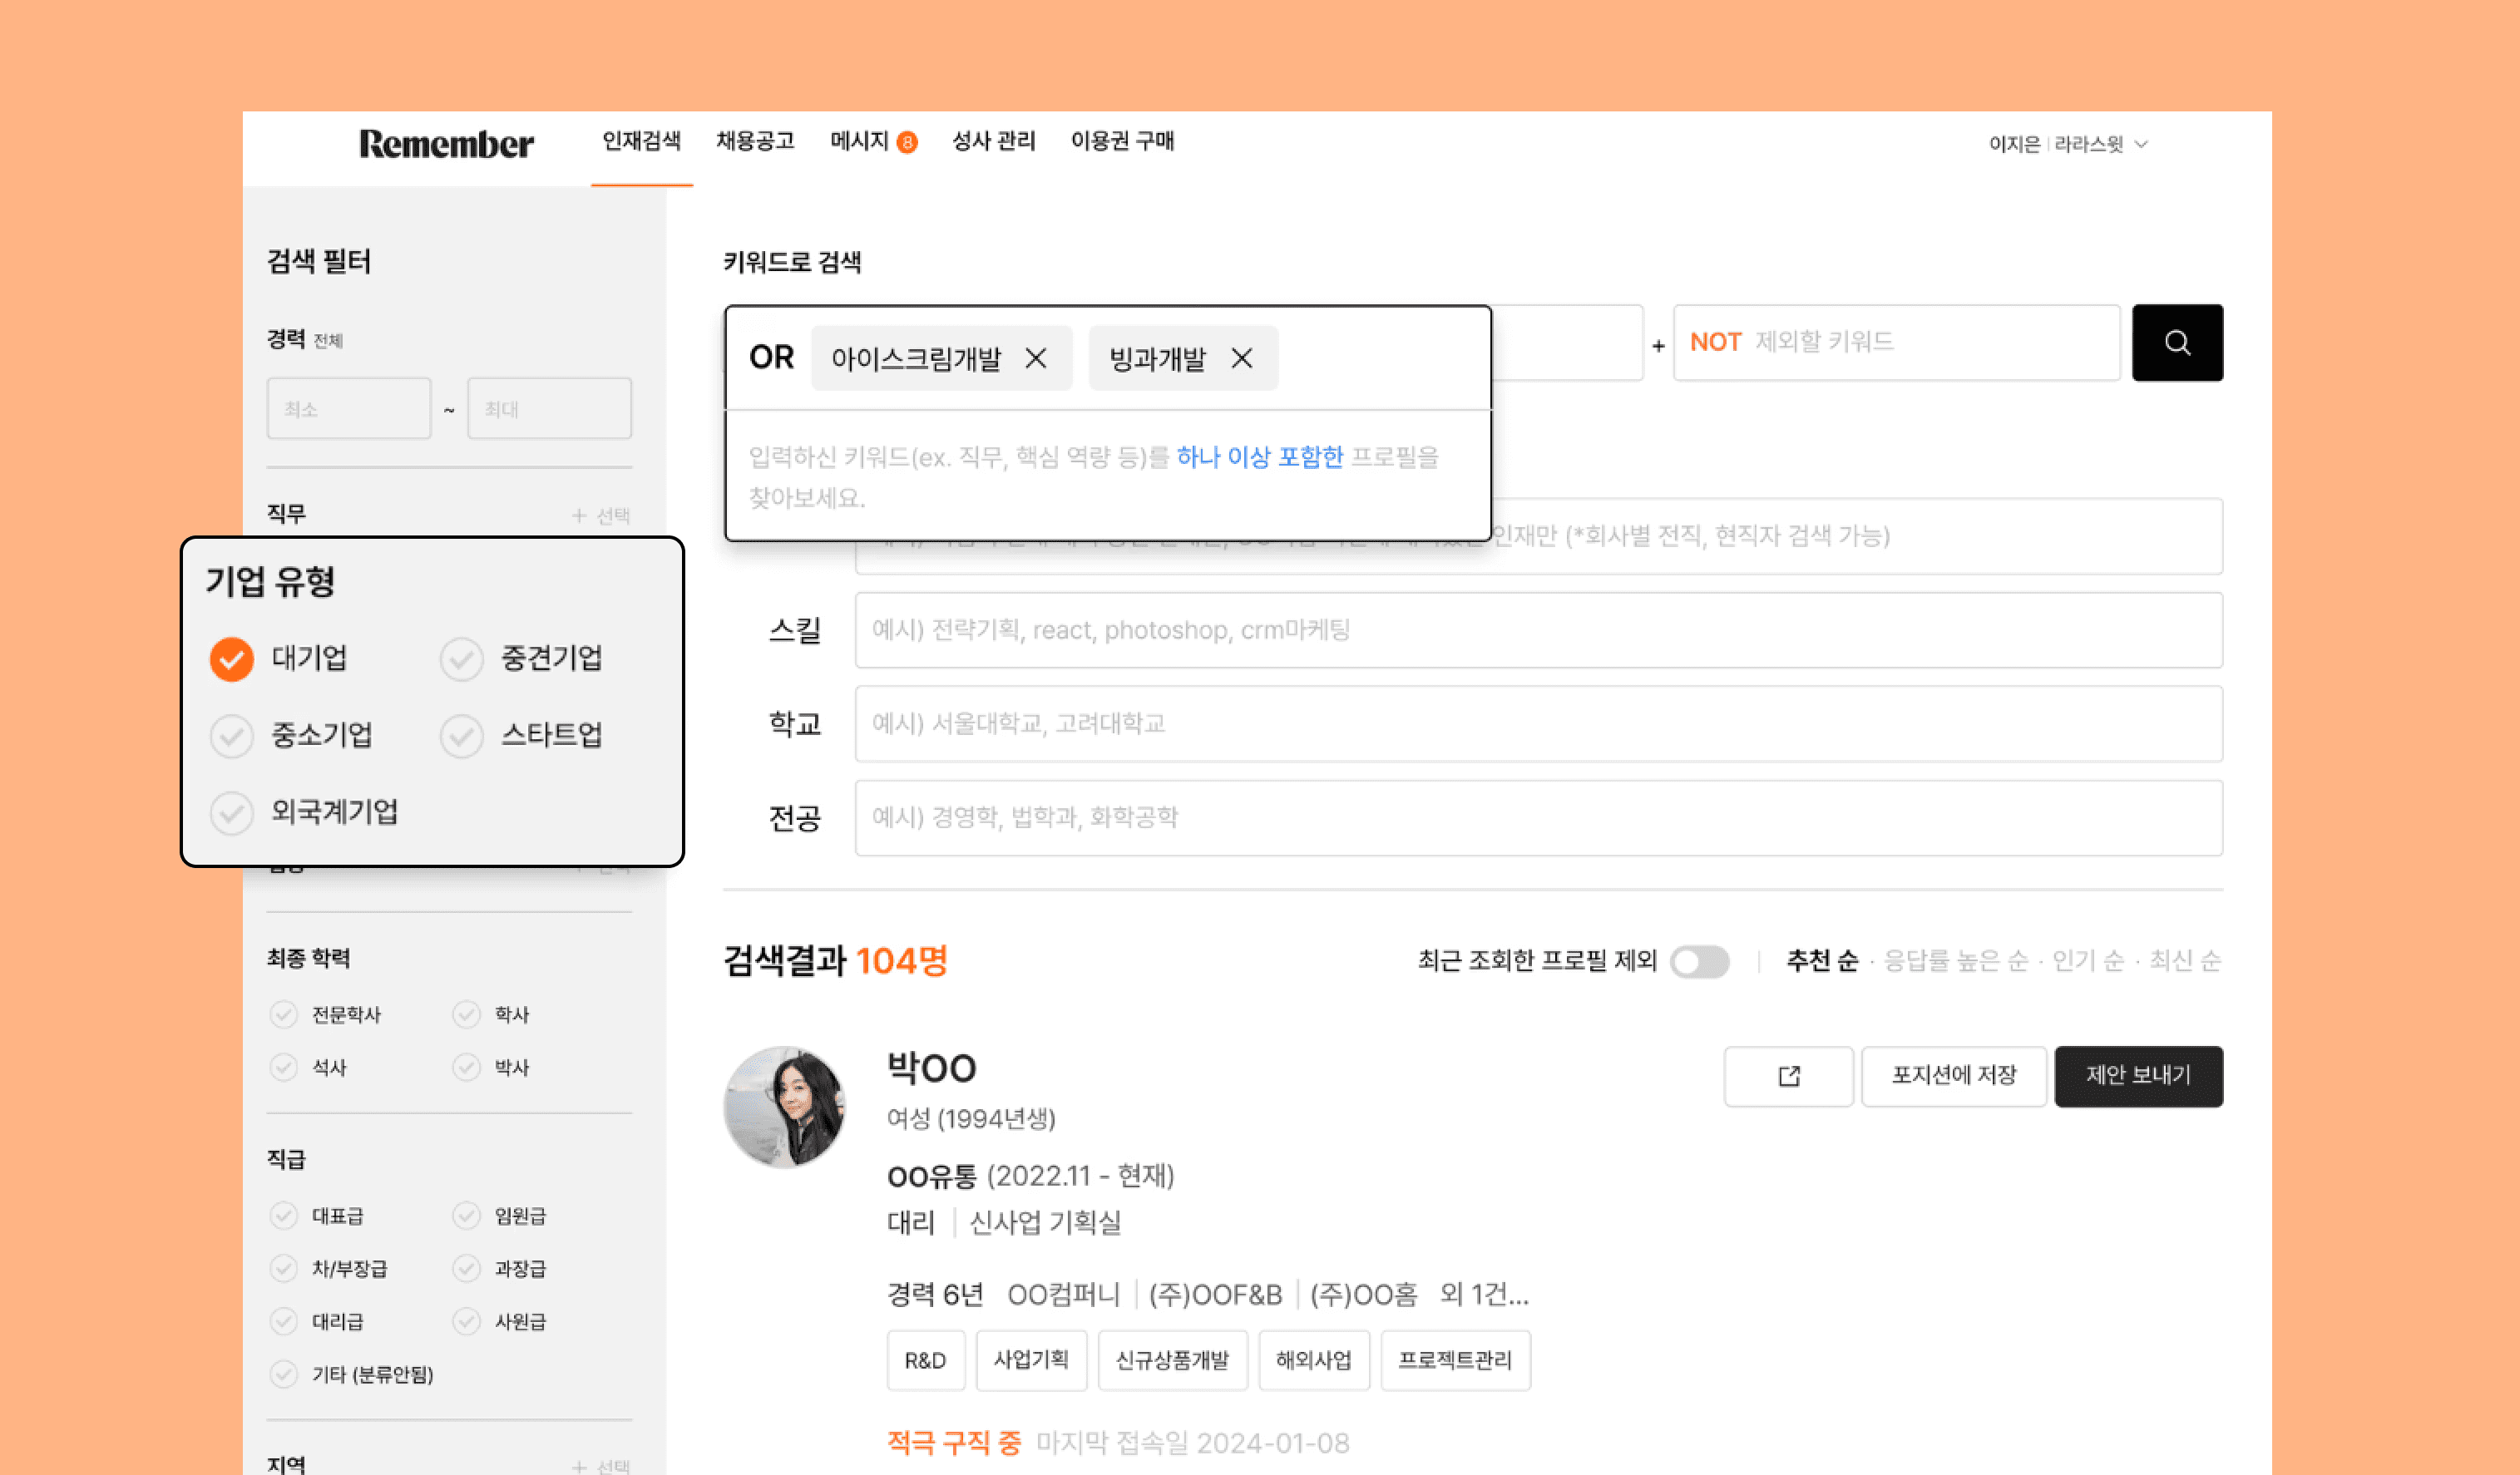This screenshot has height=1475, width=2520.
Task: Click the 신규상품개발 skill tag
Action: click(x=1172, y=1360)
